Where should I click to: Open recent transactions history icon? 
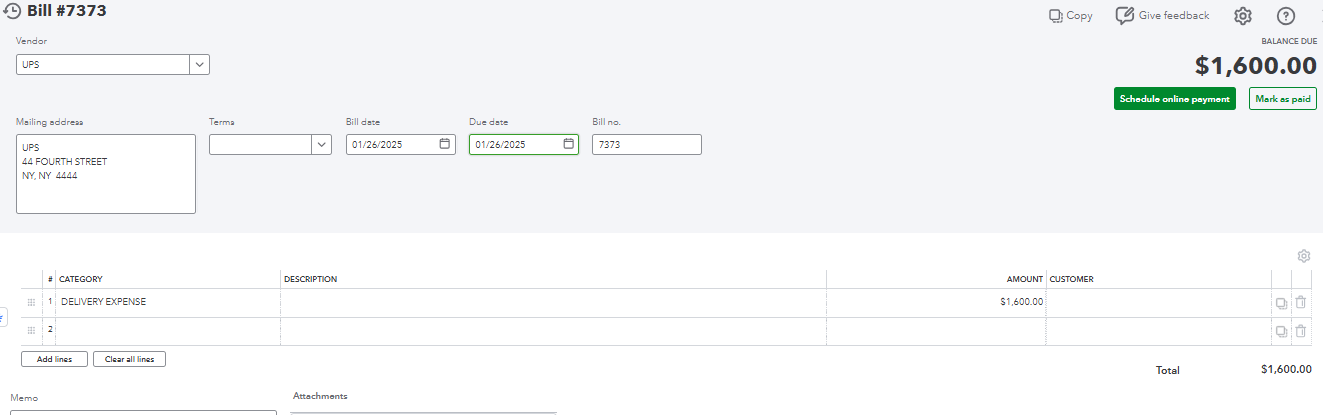click(14, 12)
